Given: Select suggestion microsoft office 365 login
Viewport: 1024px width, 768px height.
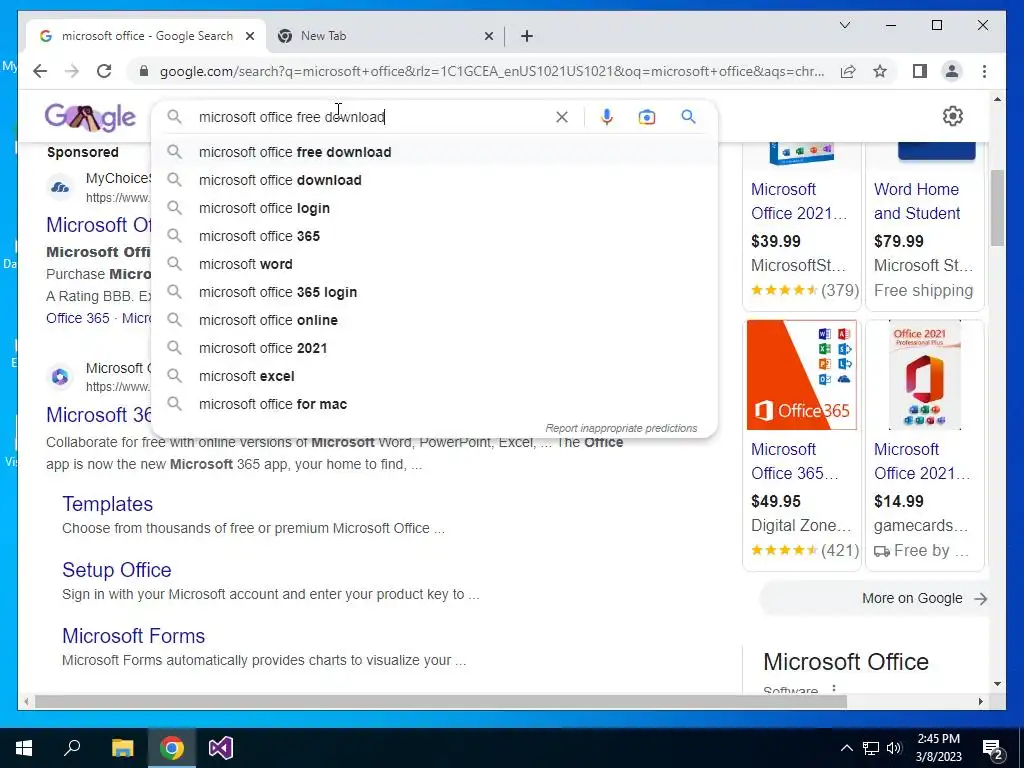Looking at the screenshot, I should [x=434, y=293].
